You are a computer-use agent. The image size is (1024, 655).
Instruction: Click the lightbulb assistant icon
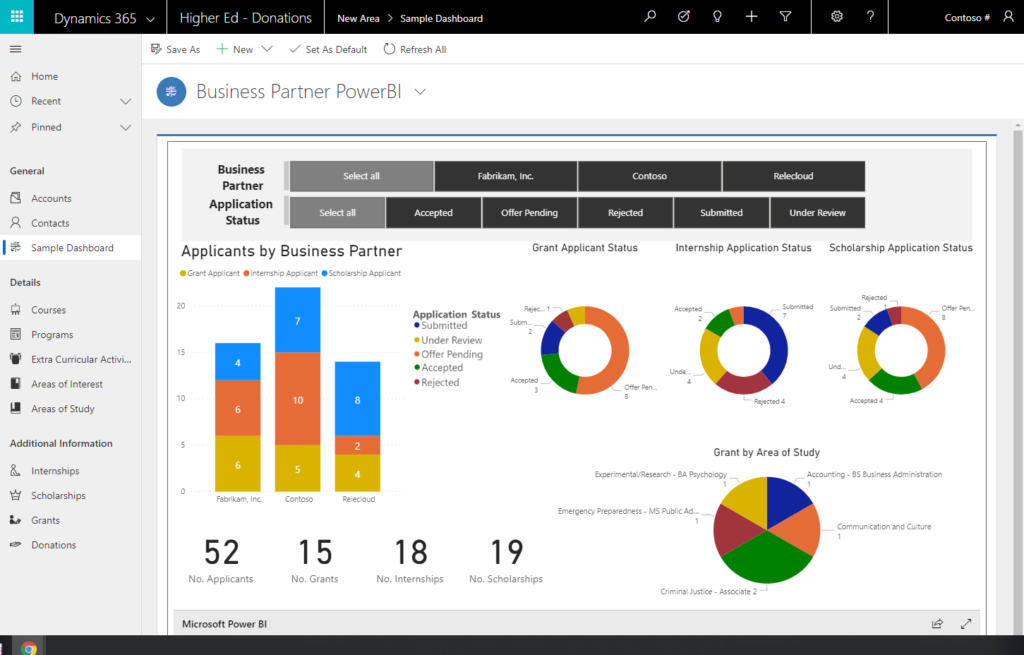click(x=716, y=17)
